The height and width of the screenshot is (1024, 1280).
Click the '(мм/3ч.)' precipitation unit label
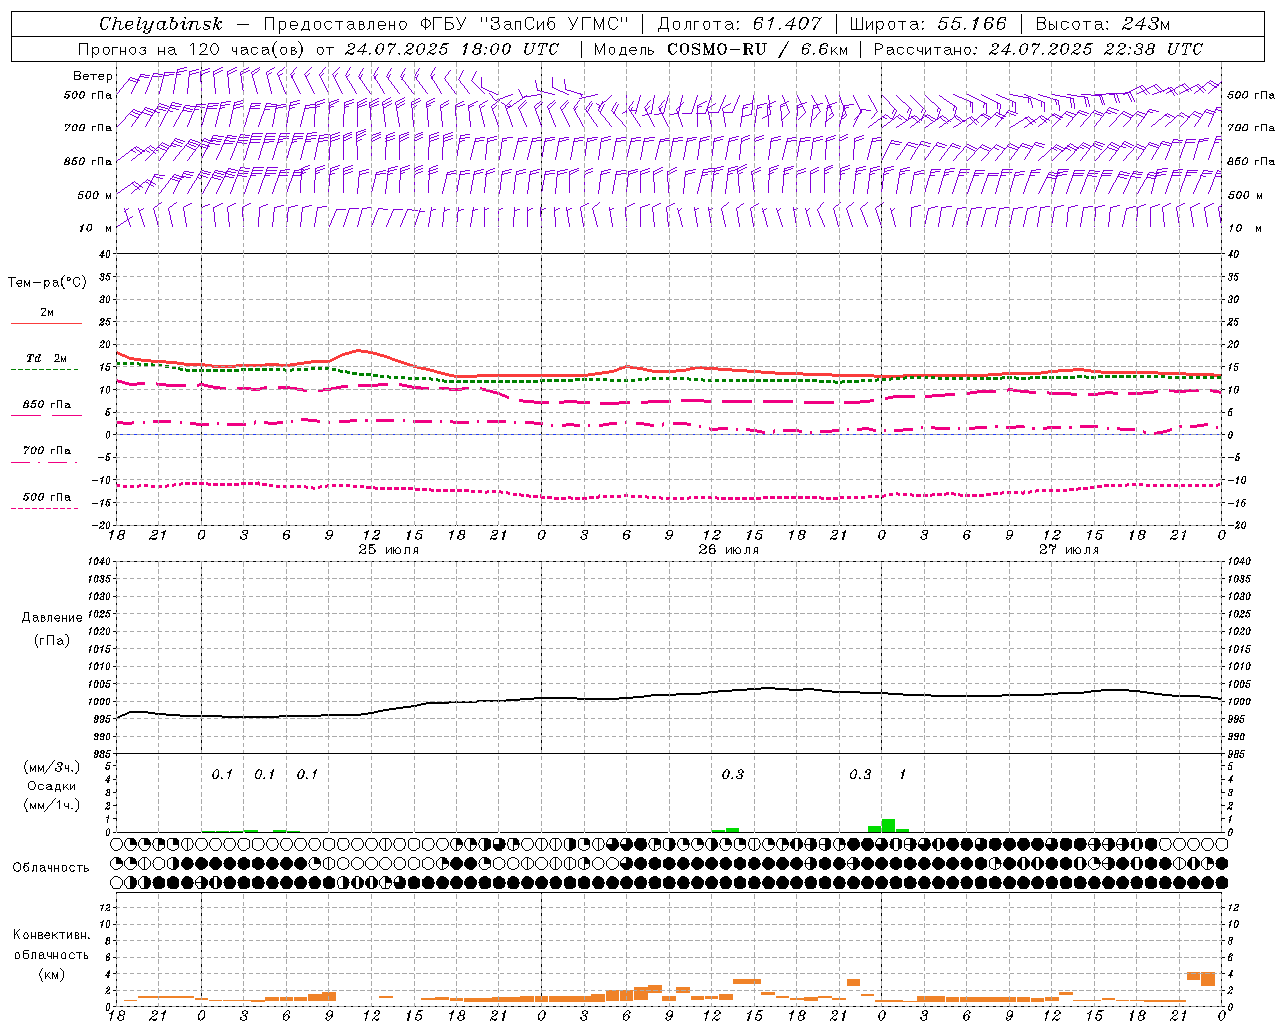point(52,767)
